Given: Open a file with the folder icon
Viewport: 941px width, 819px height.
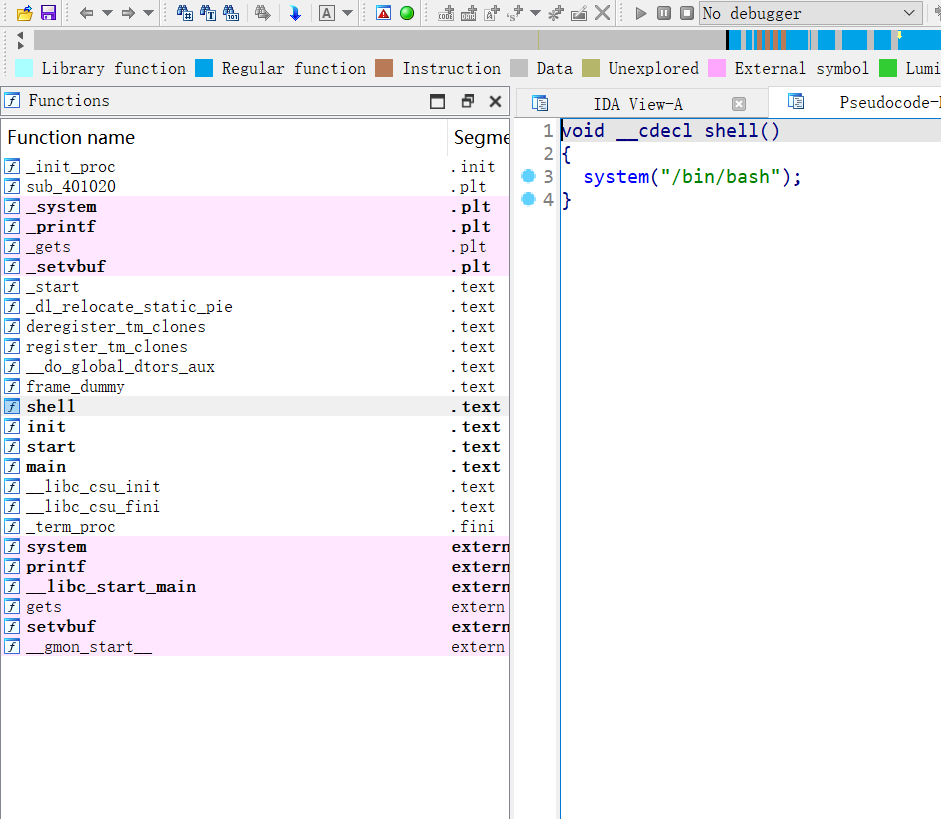Looking at the screenshot, I should [24, 13].
